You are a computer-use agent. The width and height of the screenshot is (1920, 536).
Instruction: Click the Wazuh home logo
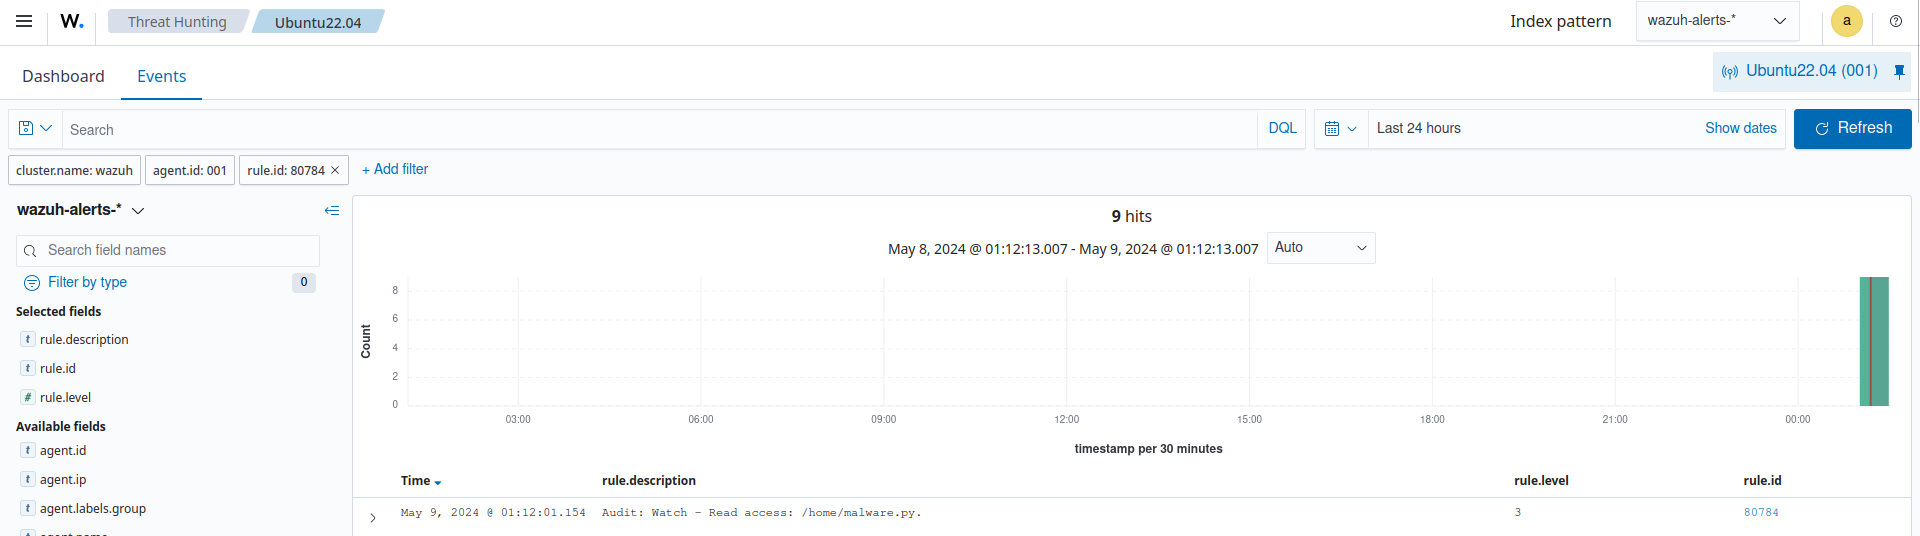72,21
